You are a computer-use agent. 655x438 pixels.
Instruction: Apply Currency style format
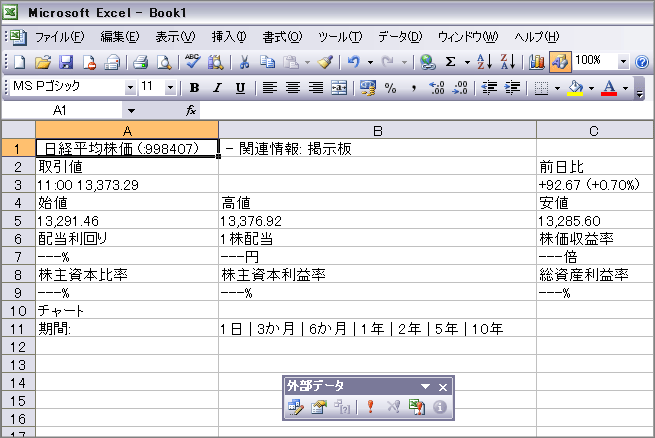(x=368, y=88)
